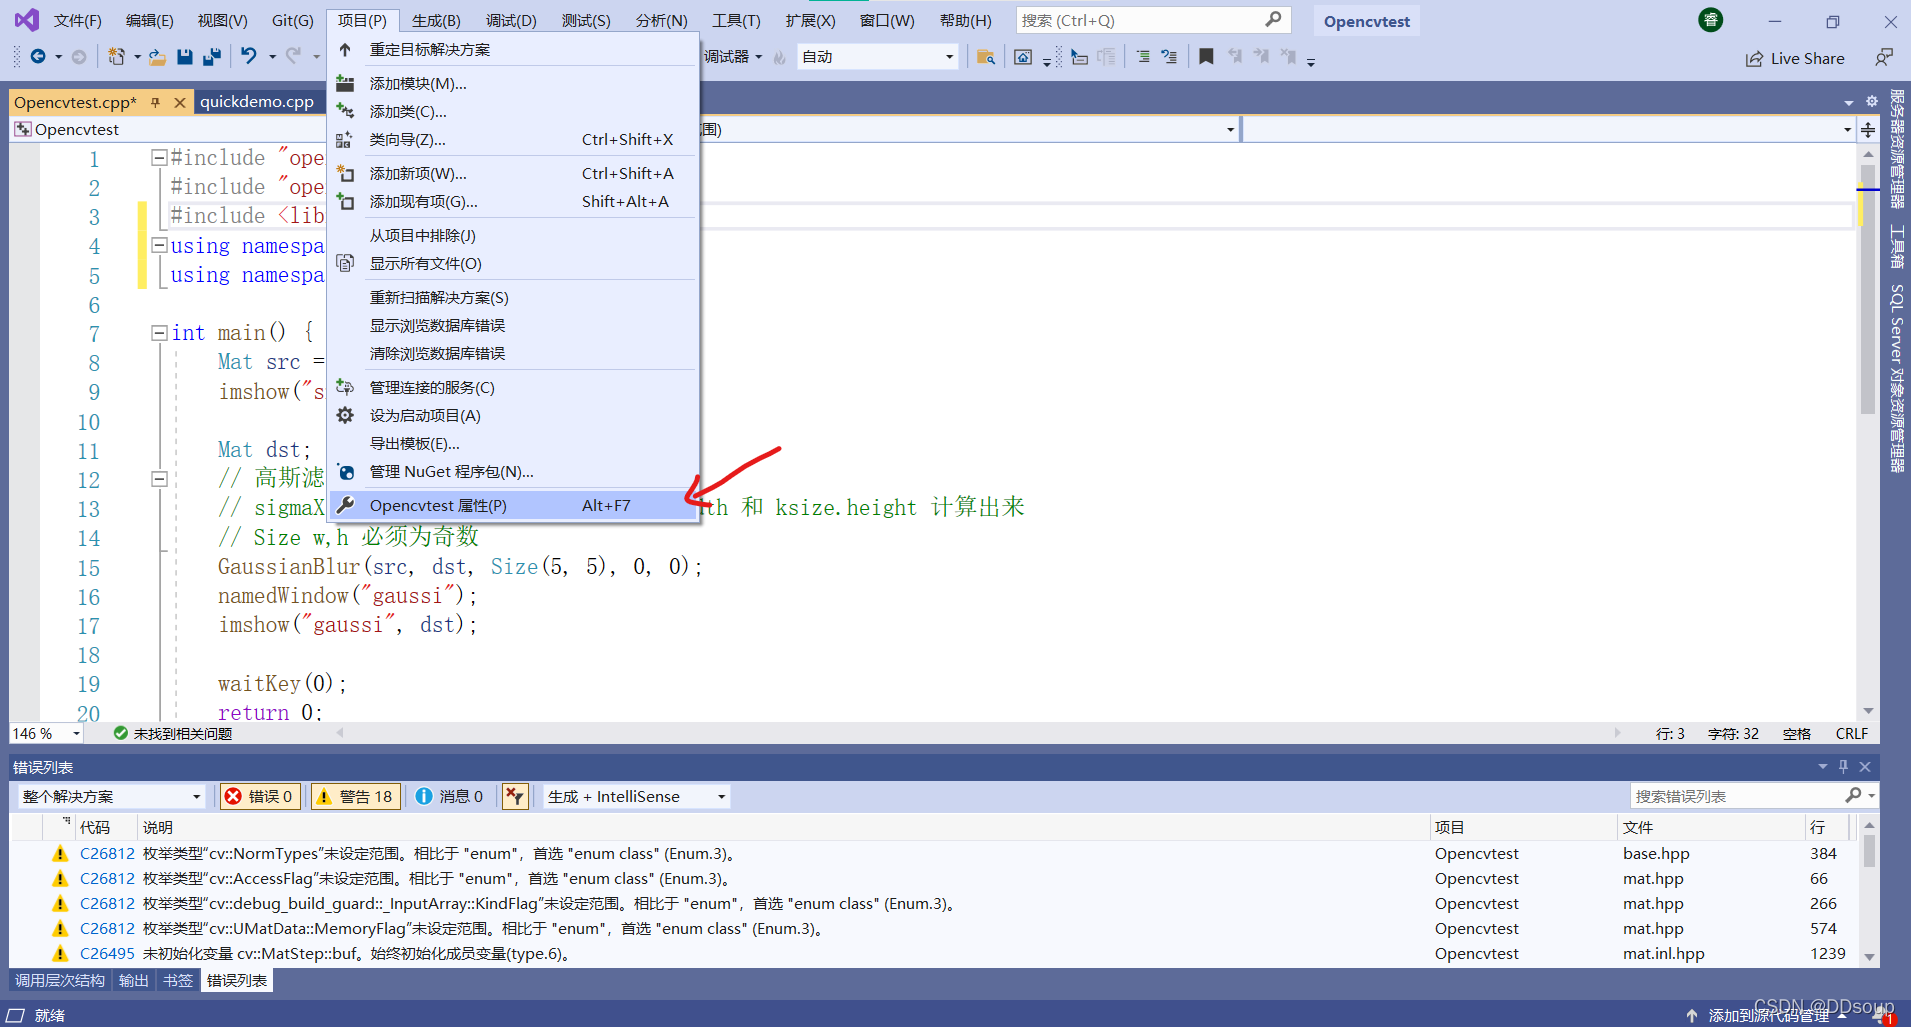Click the find in files folder icon

pos(985,57)
